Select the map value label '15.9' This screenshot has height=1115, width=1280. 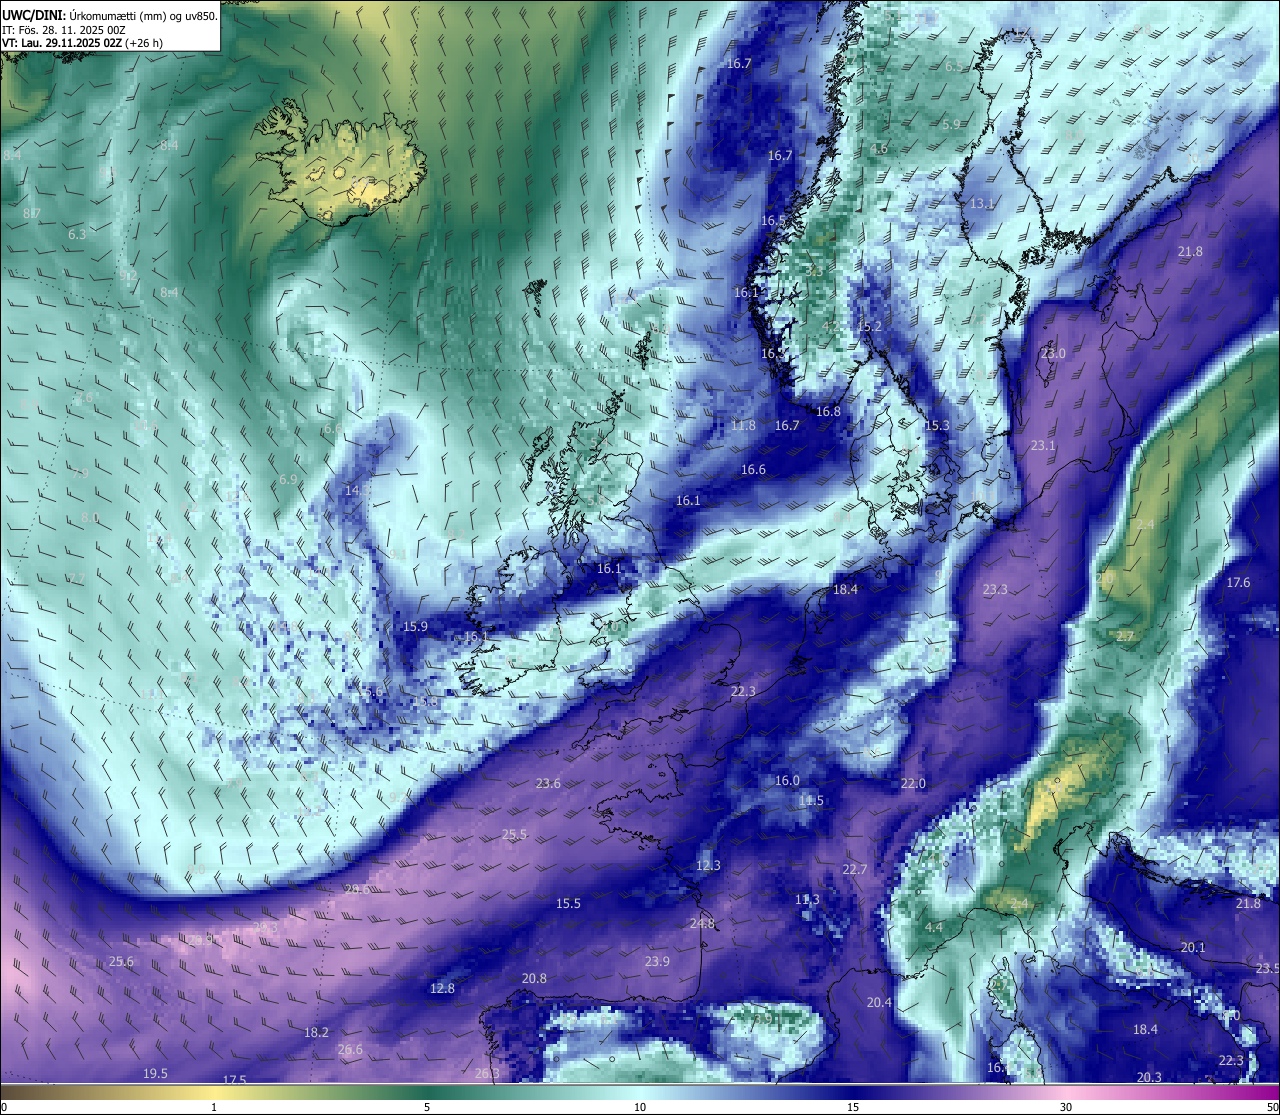pos(415,626)
